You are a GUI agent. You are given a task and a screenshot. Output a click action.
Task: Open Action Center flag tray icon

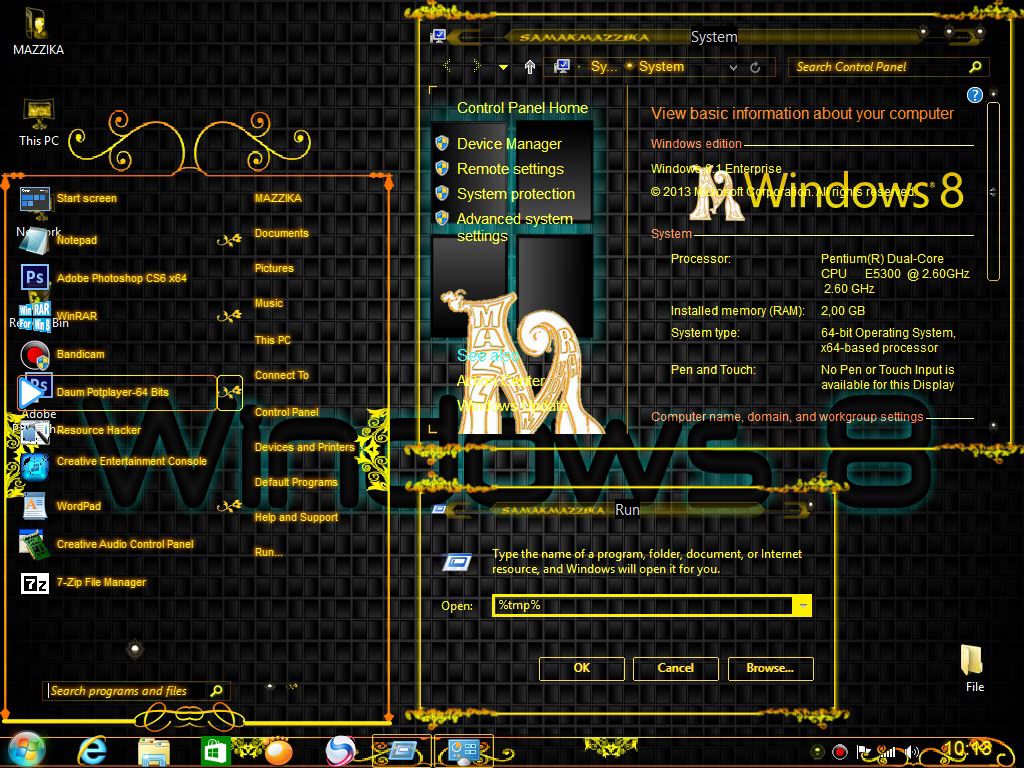click(863, 752)
